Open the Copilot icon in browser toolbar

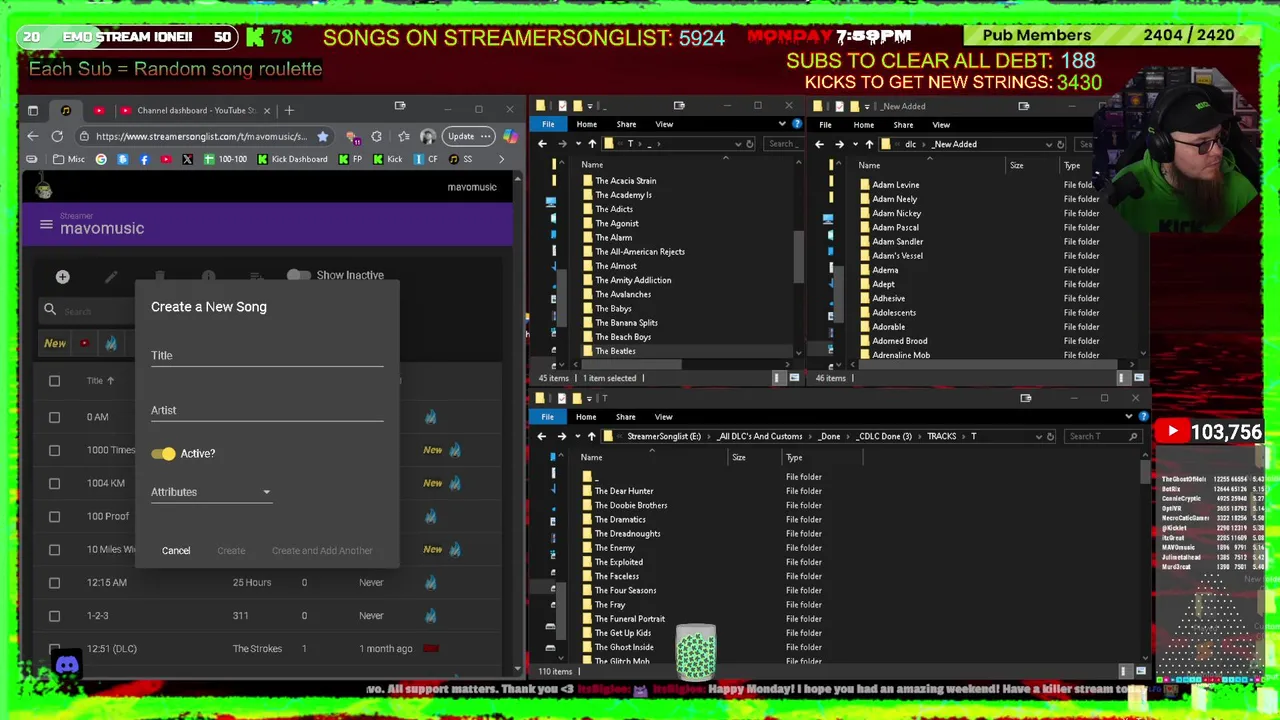tap(510, 136)
